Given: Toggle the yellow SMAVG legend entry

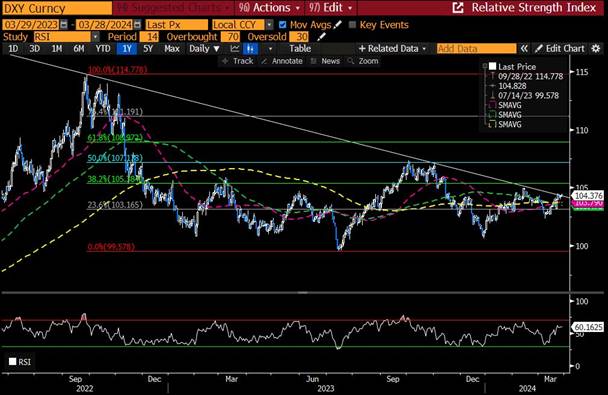Looking at the screenshot, I should tap(505, 124).
